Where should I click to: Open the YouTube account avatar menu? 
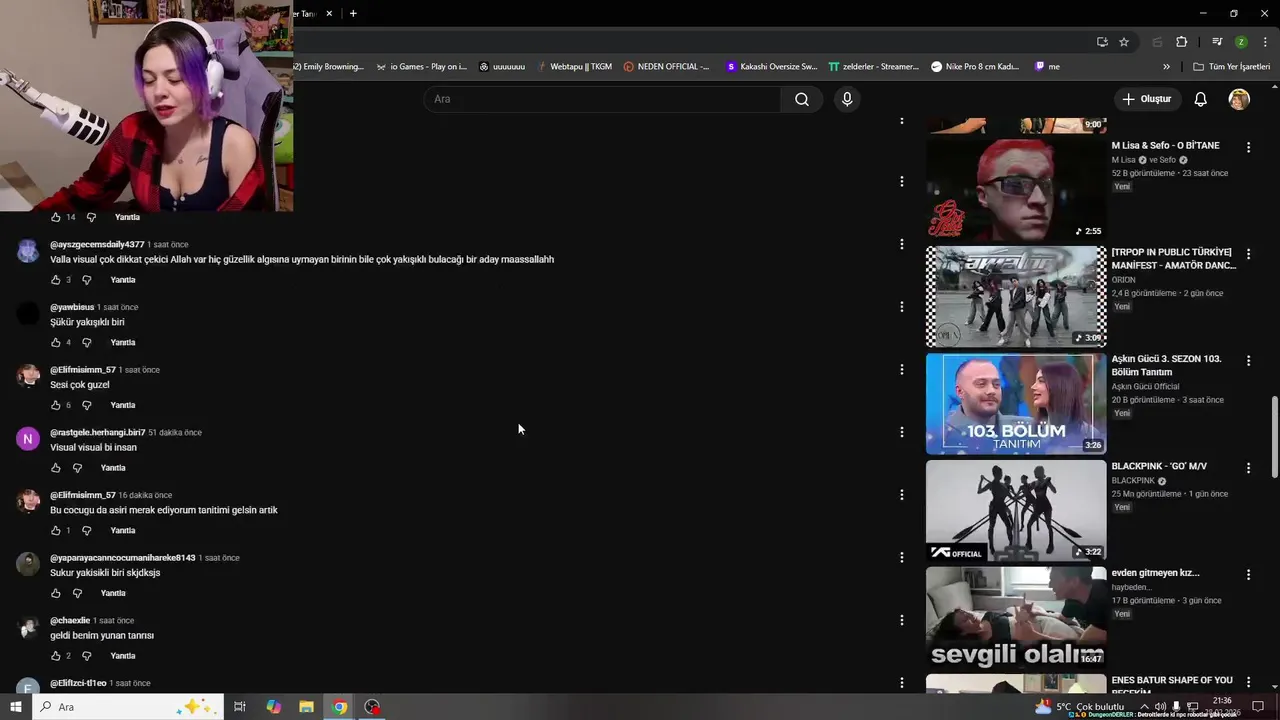click(x=1239, y=99)
